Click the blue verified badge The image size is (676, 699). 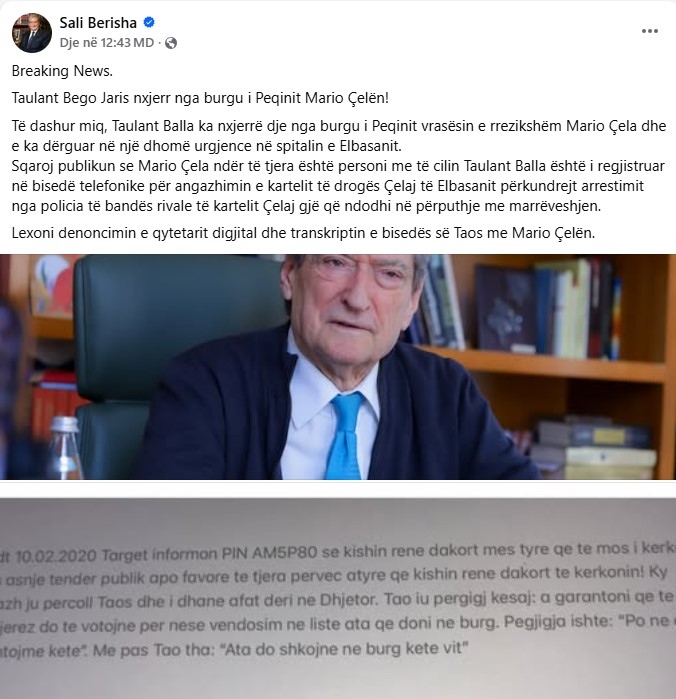coord(149,22)
